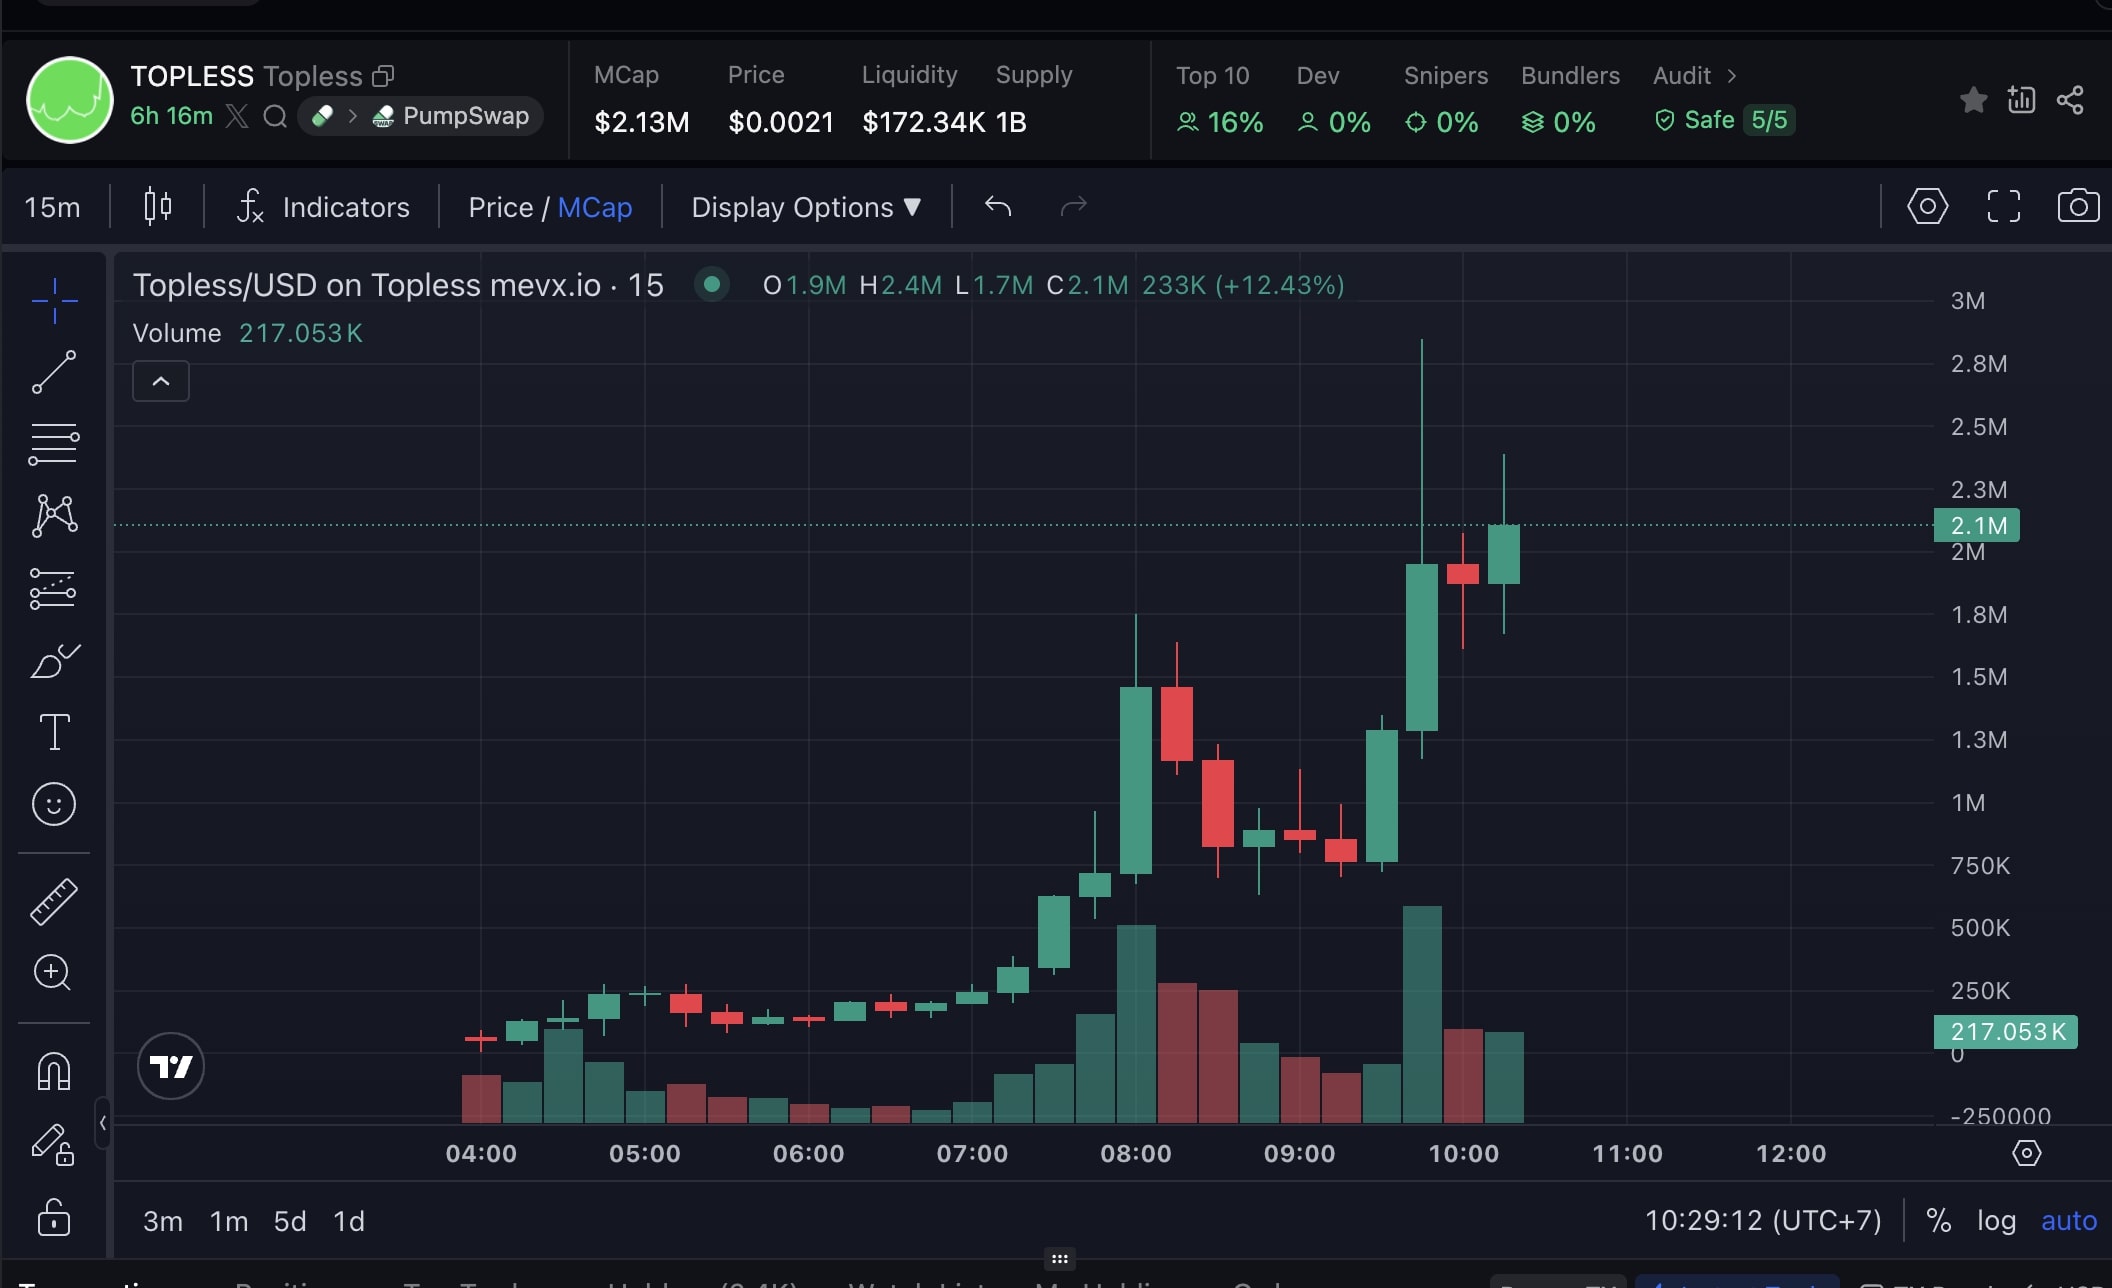
Task: Toggle auto scale mode
Action: point(2069,1220)
